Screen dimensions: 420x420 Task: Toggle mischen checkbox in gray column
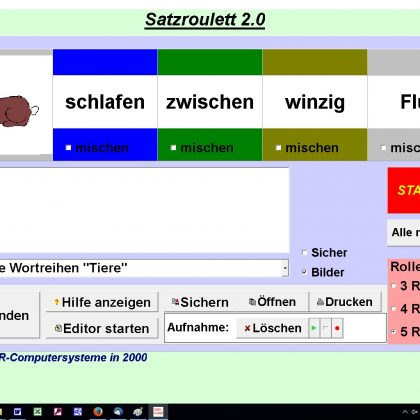pos(384,147)
